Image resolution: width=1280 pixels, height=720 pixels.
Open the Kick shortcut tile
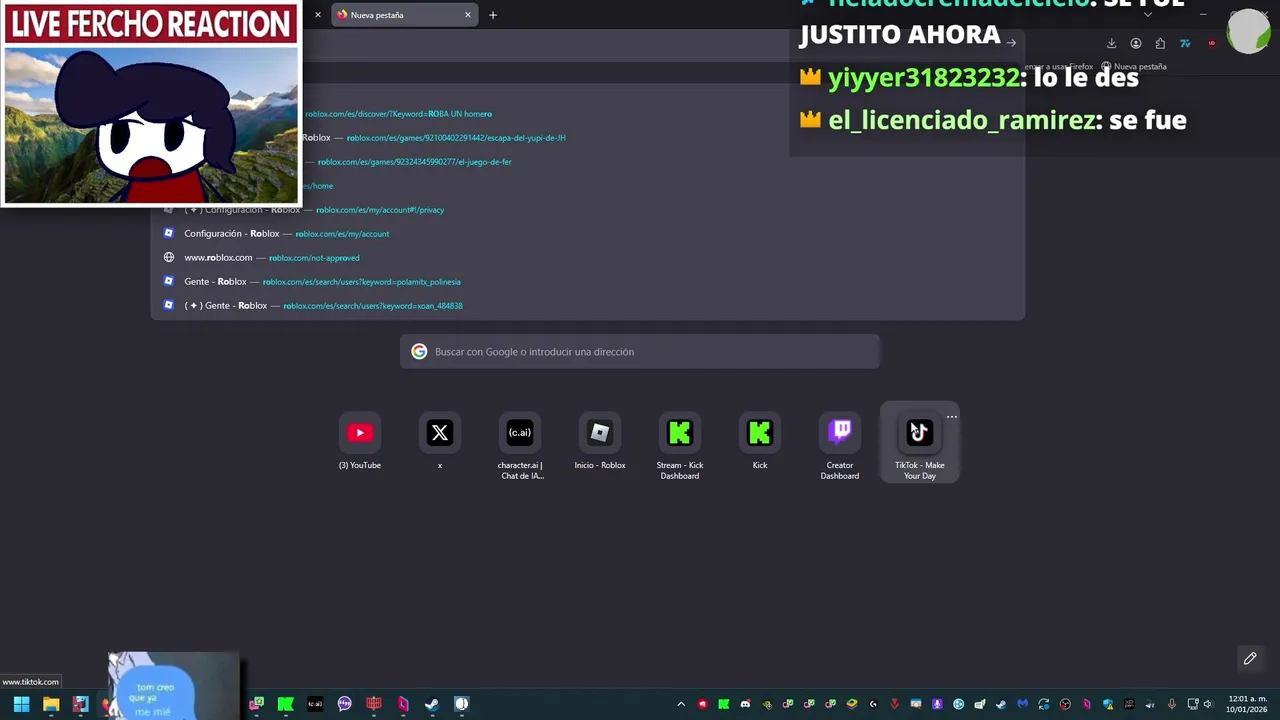coord(760,442)
